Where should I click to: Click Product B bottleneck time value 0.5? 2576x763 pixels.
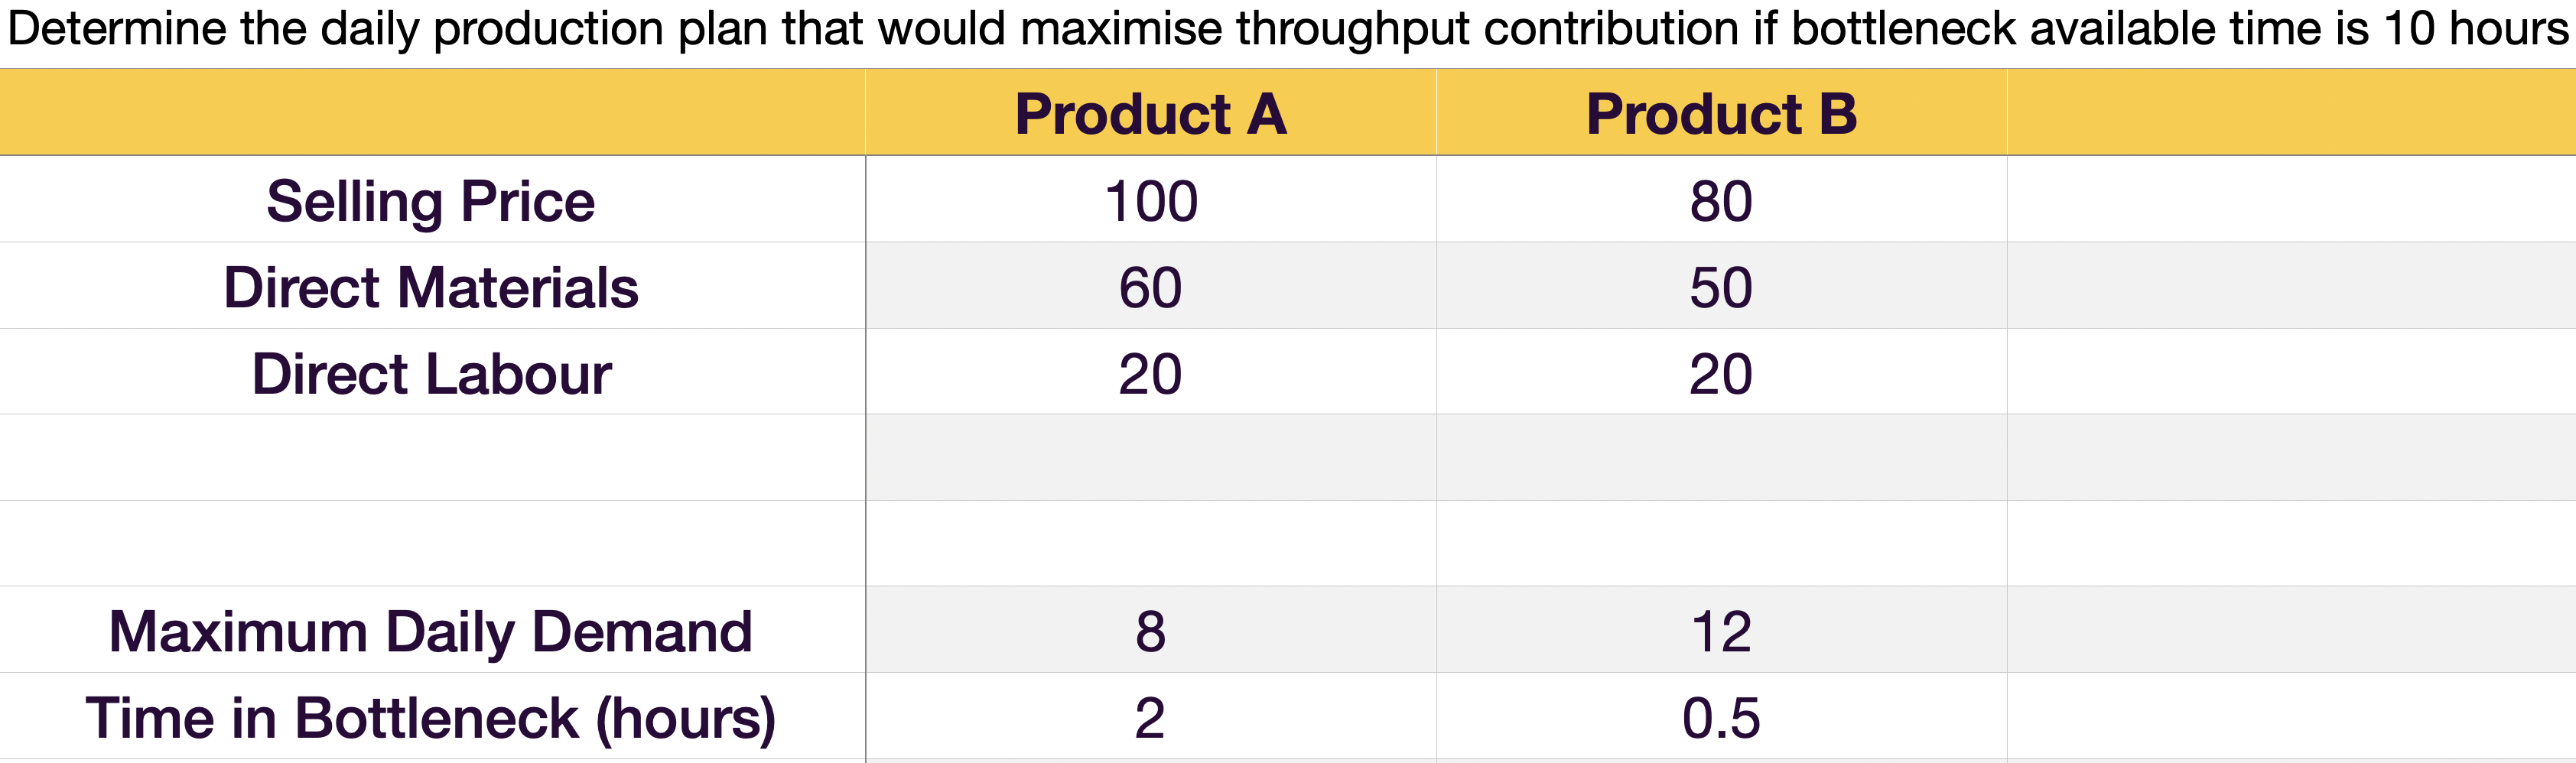coord(1721,717)
